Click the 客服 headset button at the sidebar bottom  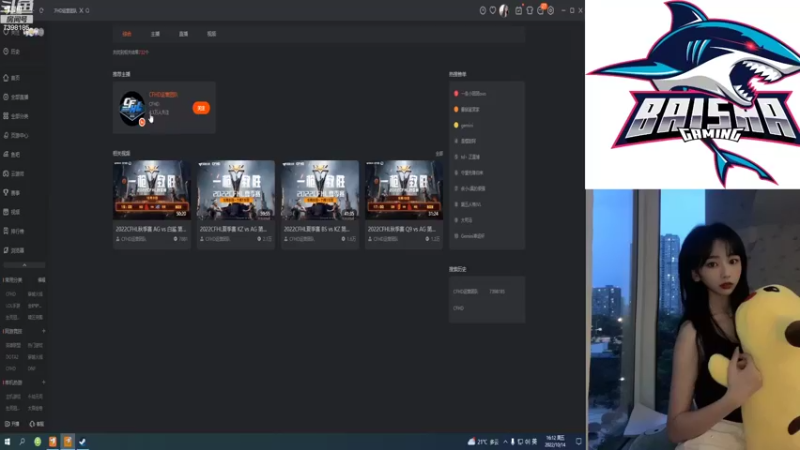pos(37,424)
